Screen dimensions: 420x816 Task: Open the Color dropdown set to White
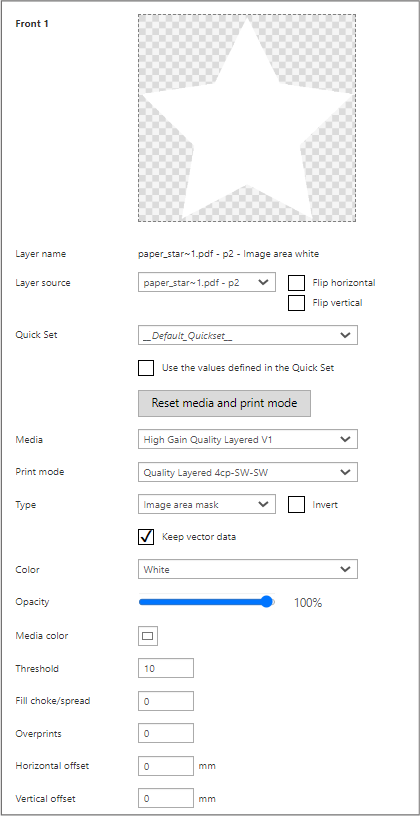[248, 569]
